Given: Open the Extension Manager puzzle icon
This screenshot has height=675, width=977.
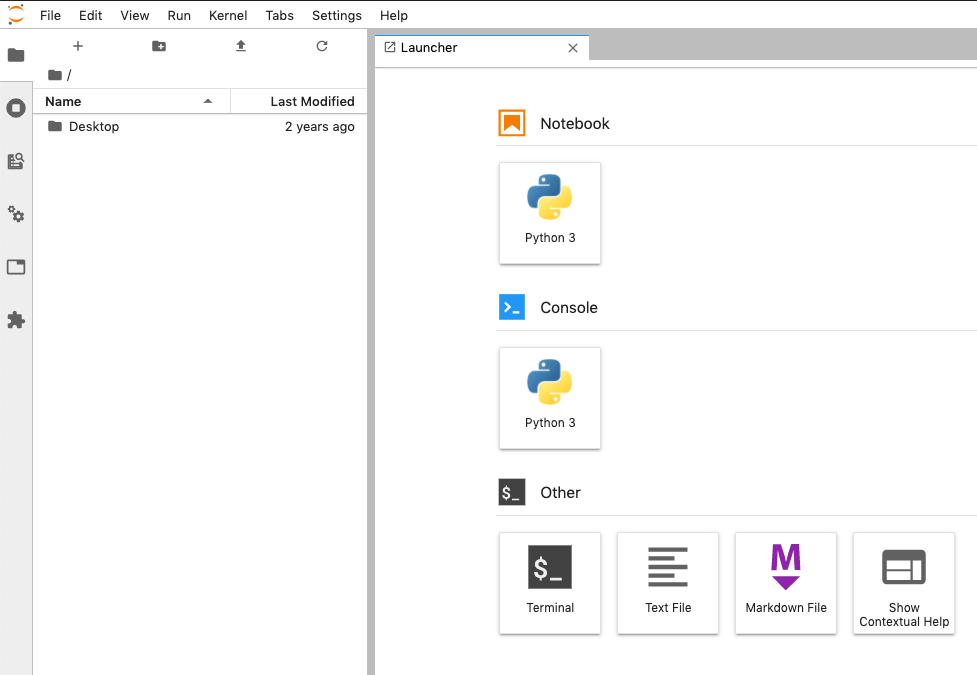Looking at the screenshot, I should click(16, 320).
